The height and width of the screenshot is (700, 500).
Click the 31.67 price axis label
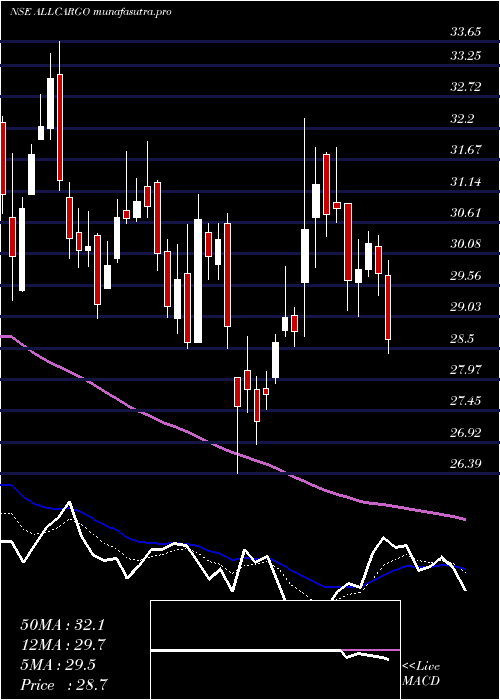(x=466, y=150)
